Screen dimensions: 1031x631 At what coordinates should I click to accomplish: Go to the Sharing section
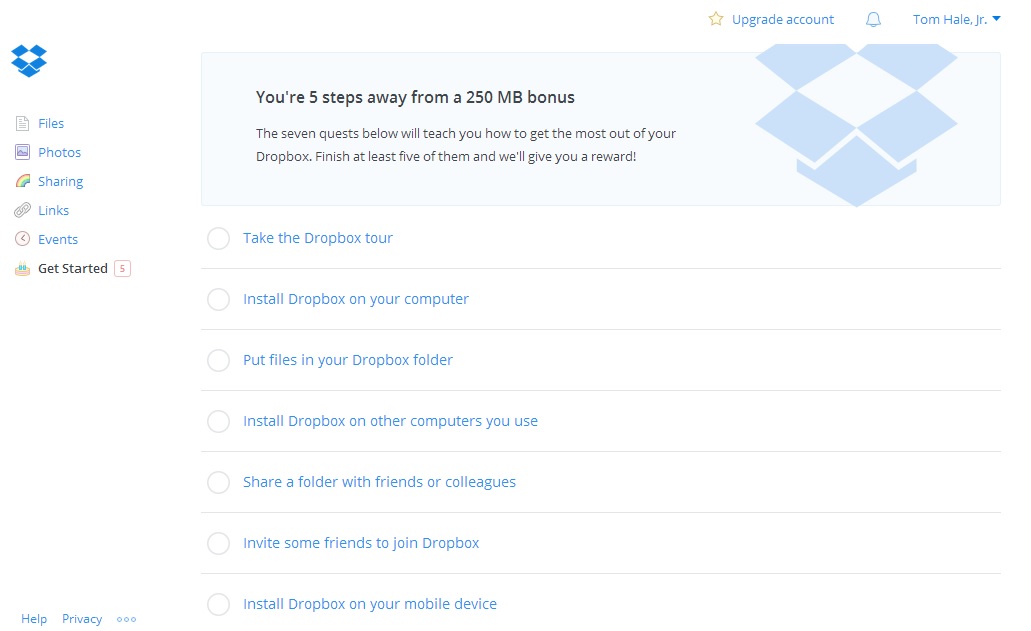[x=60, y=181]
